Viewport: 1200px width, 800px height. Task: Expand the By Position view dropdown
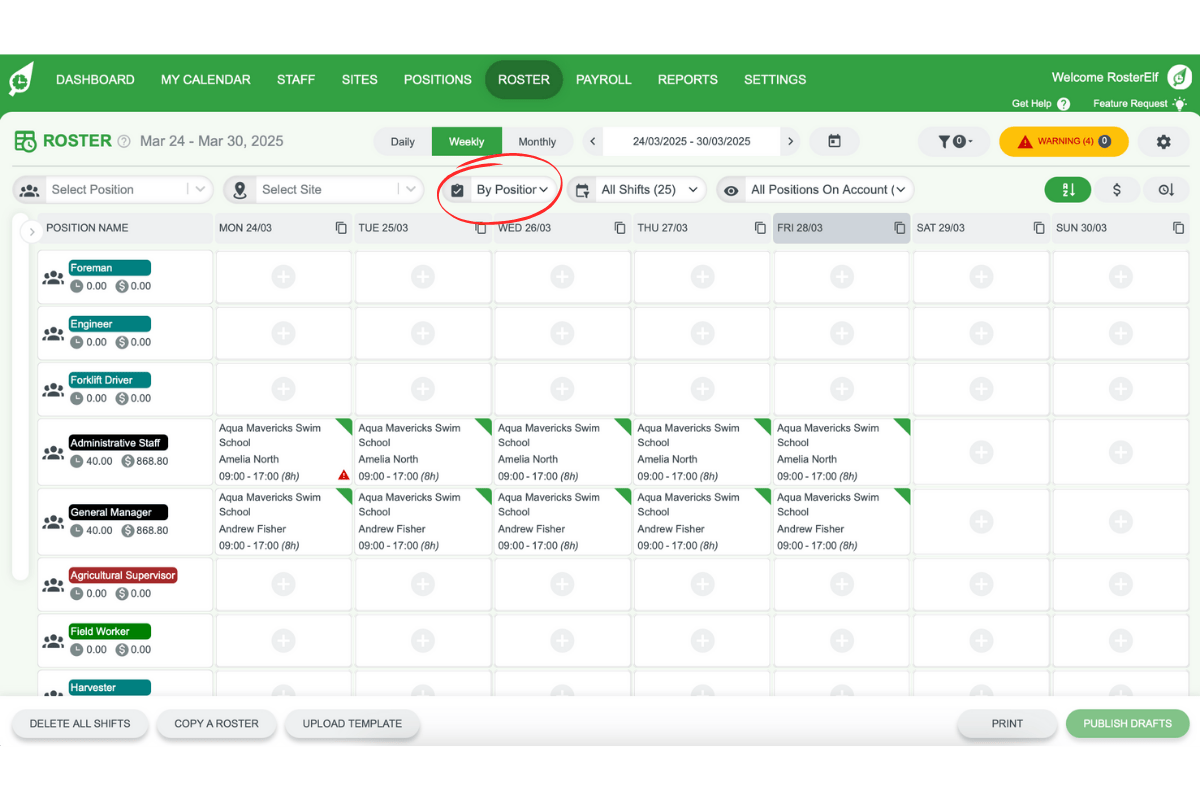[511, 190]
